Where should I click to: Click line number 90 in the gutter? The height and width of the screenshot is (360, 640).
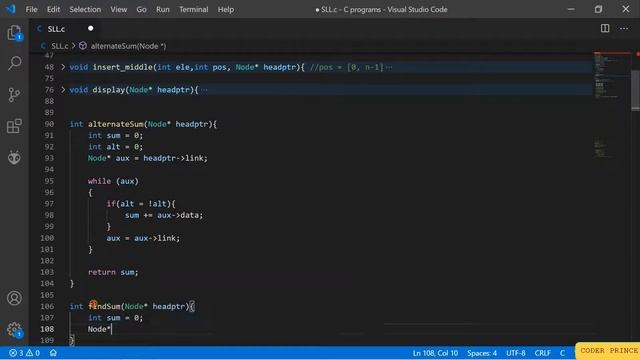pyautogui.click(x=49, y=124)
